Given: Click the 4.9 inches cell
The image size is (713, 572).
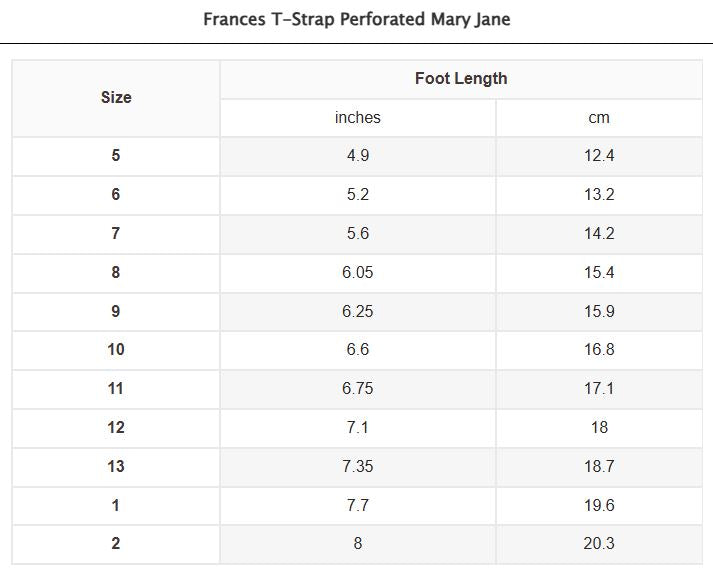Looking at the screenshot, I should (358, 156).
